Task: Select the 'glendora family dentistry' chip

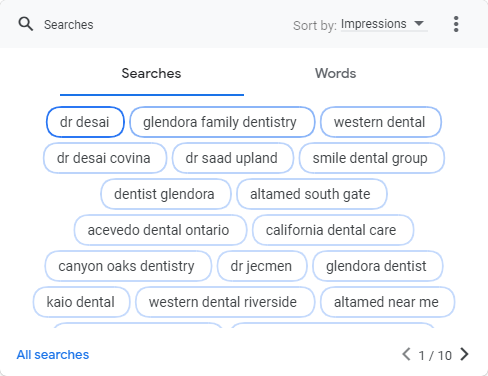Action: 222,122
